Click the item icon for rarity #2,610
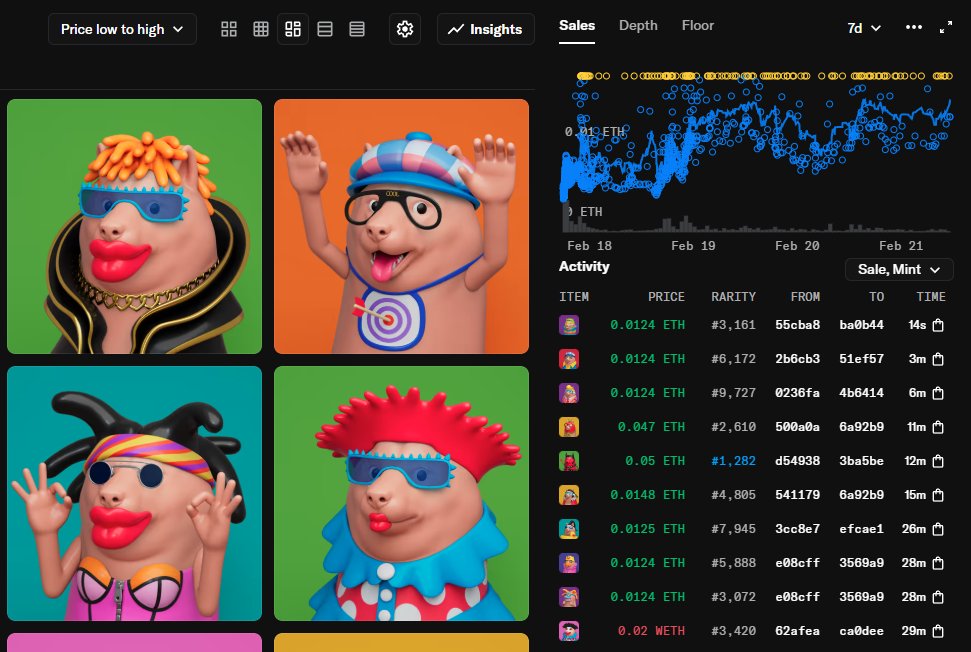This screenshot has height=652, width=971. tap(569, 427)
